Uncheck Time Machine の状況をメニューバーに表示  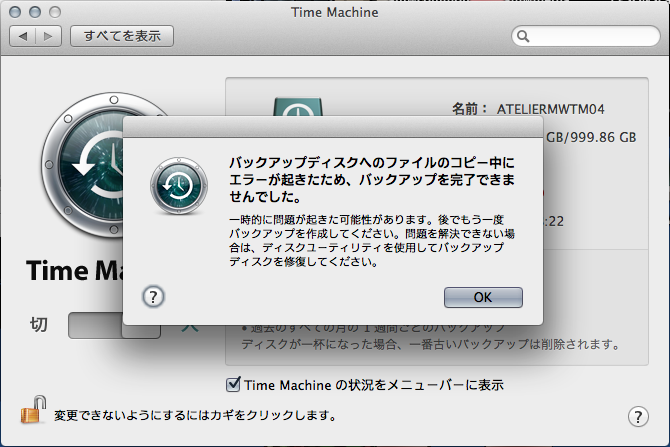pyautogui.click(x=234, y=384)
